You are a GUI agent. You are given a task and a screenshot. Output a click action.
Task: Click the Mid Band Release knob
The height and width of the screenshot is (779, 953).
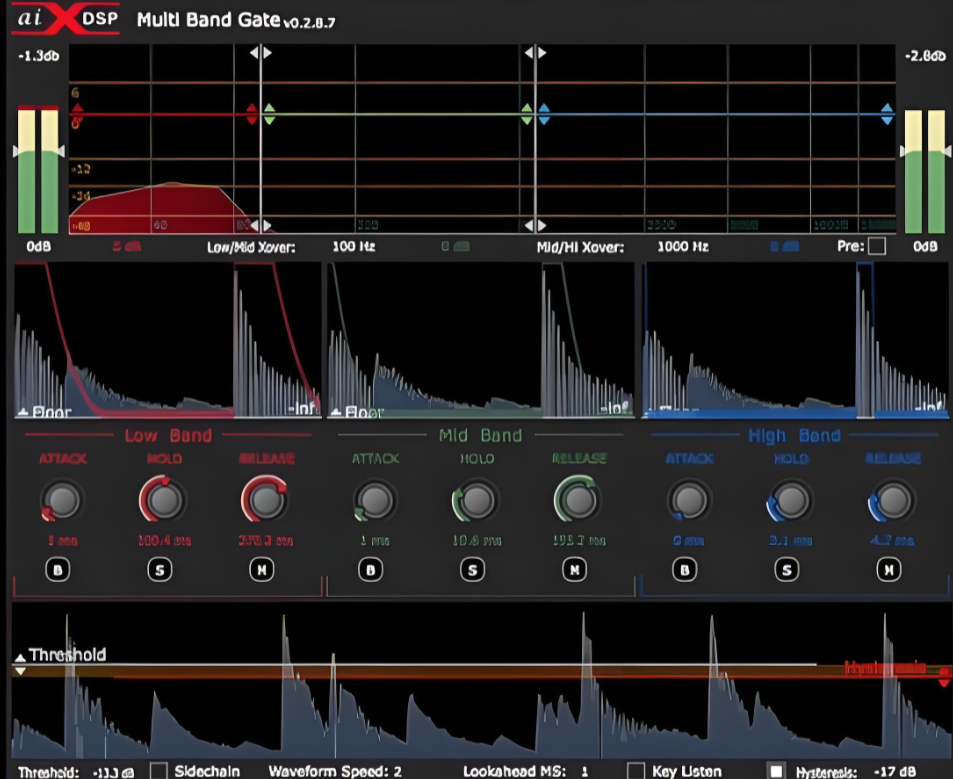577,501
